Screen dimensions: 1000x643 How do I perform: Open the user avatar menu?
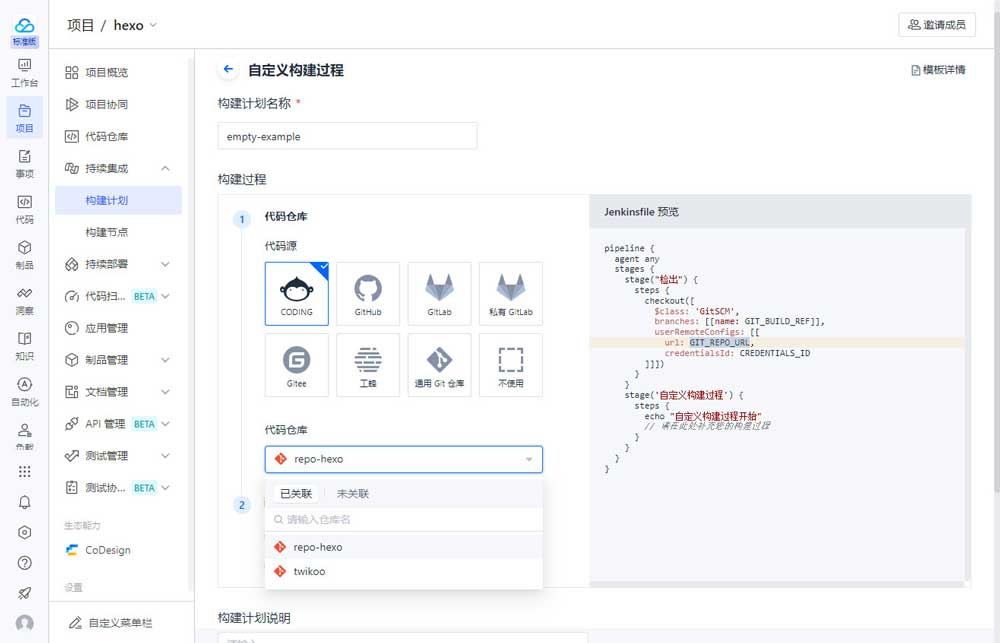[x=24, y=623]
